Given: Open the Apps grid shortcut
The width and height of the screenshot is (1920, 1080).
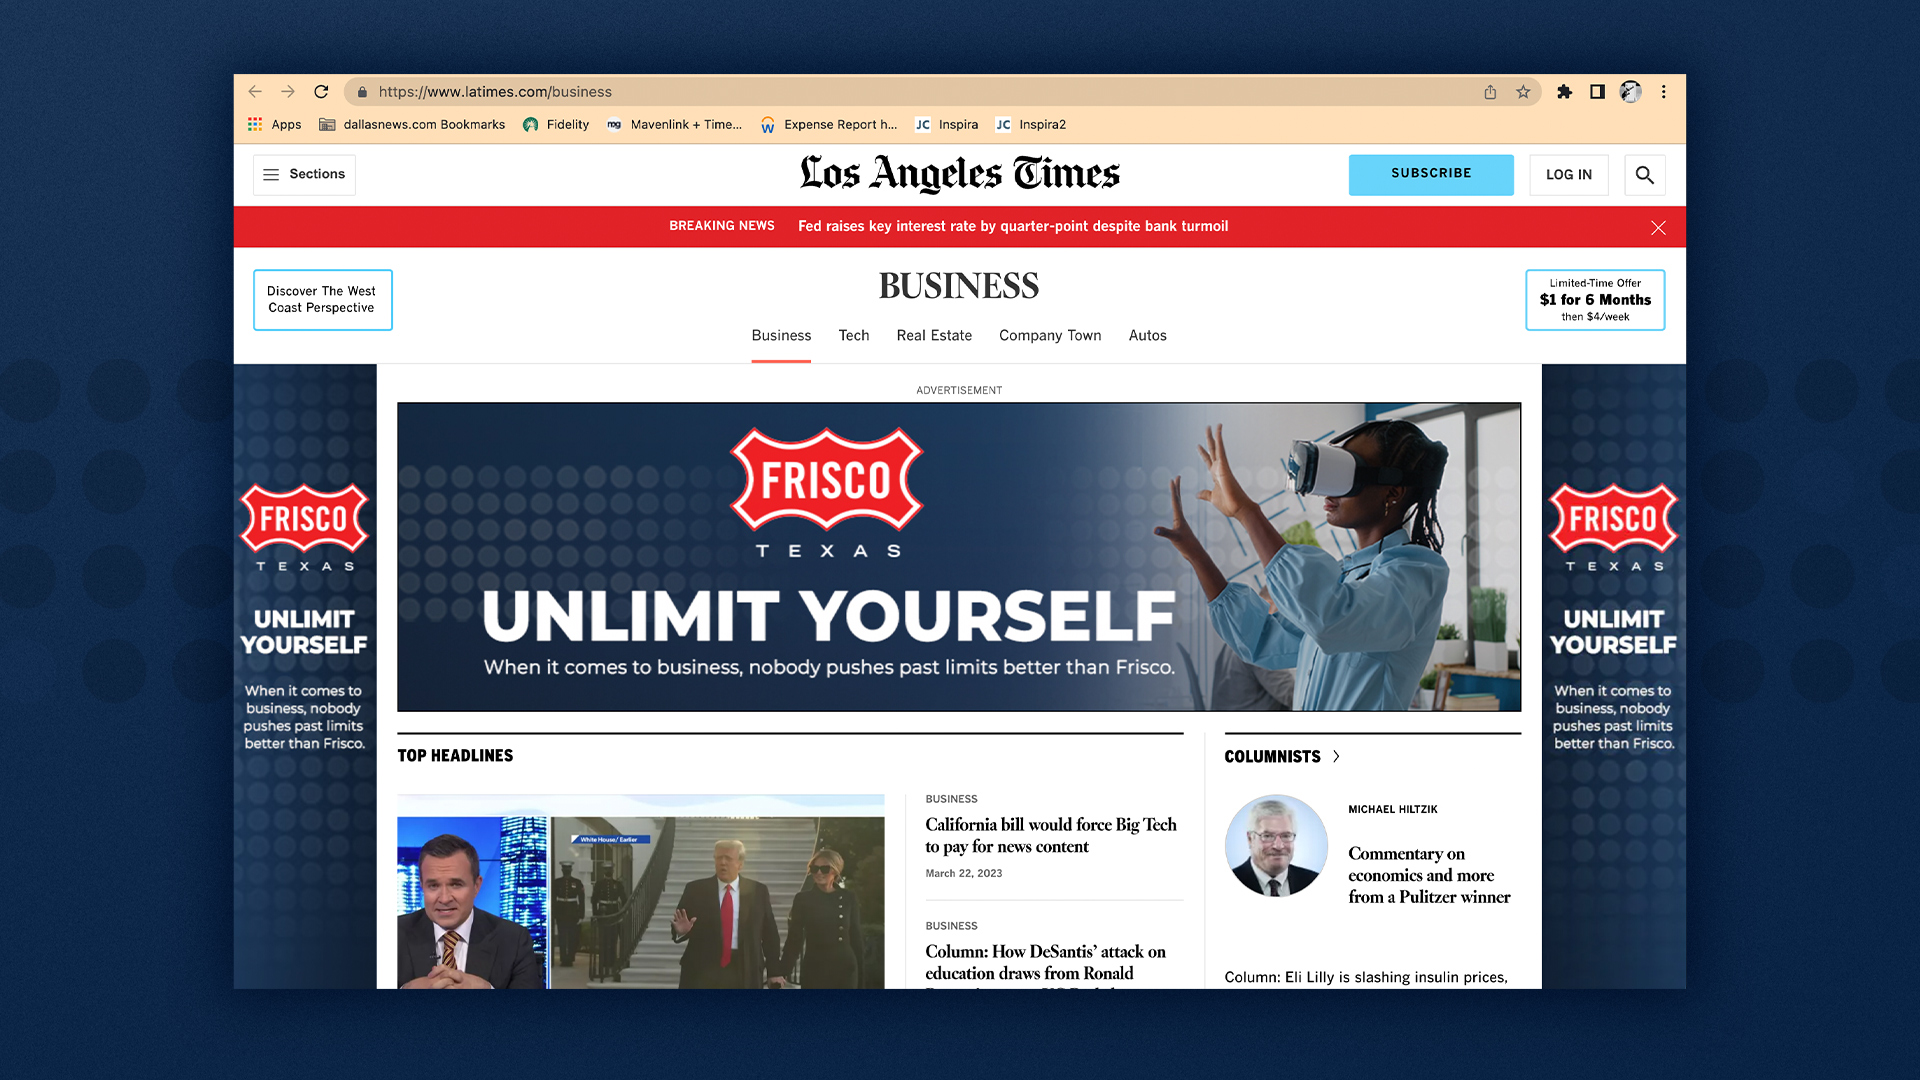Looking at the screenshot, I should pyautogui.click(x=274, y=125).
